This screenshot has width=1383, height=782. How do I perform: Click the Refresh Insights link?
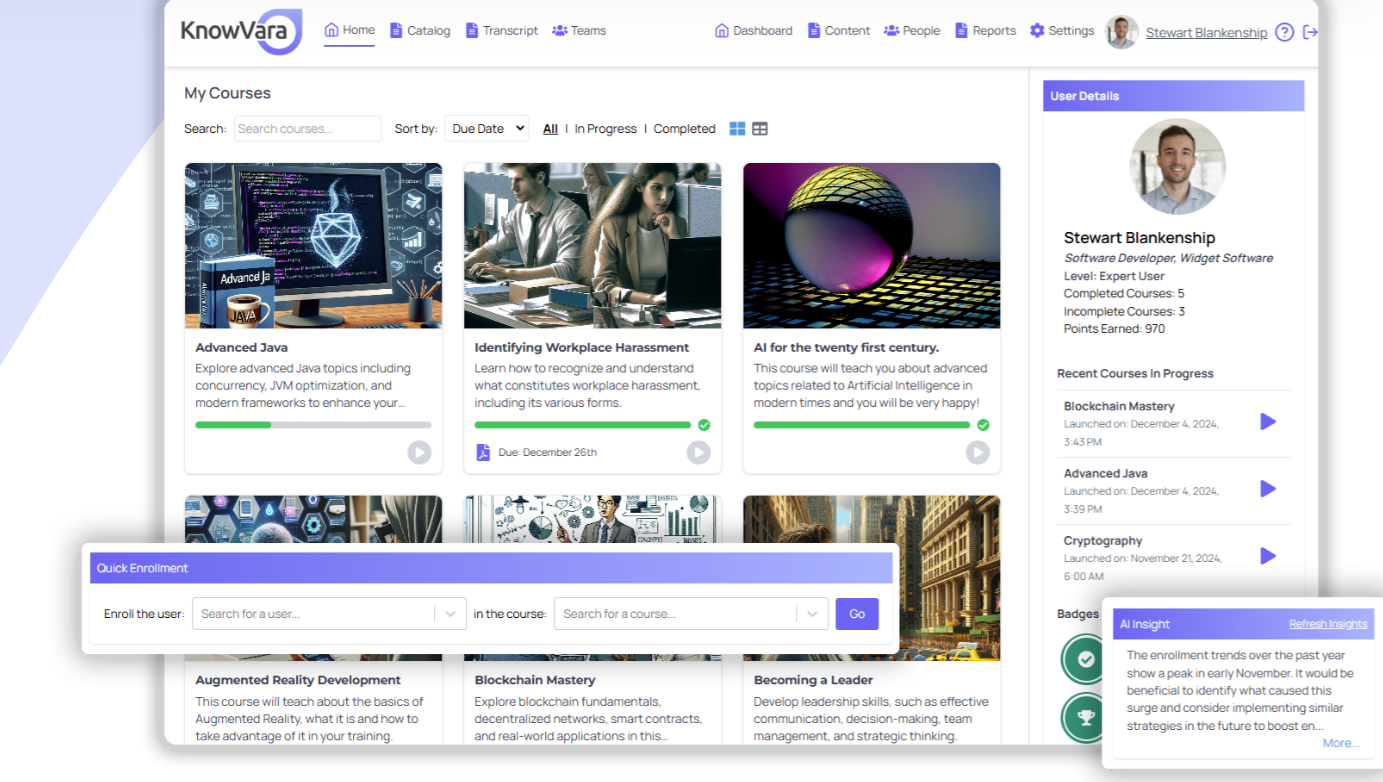[1328, 623]
